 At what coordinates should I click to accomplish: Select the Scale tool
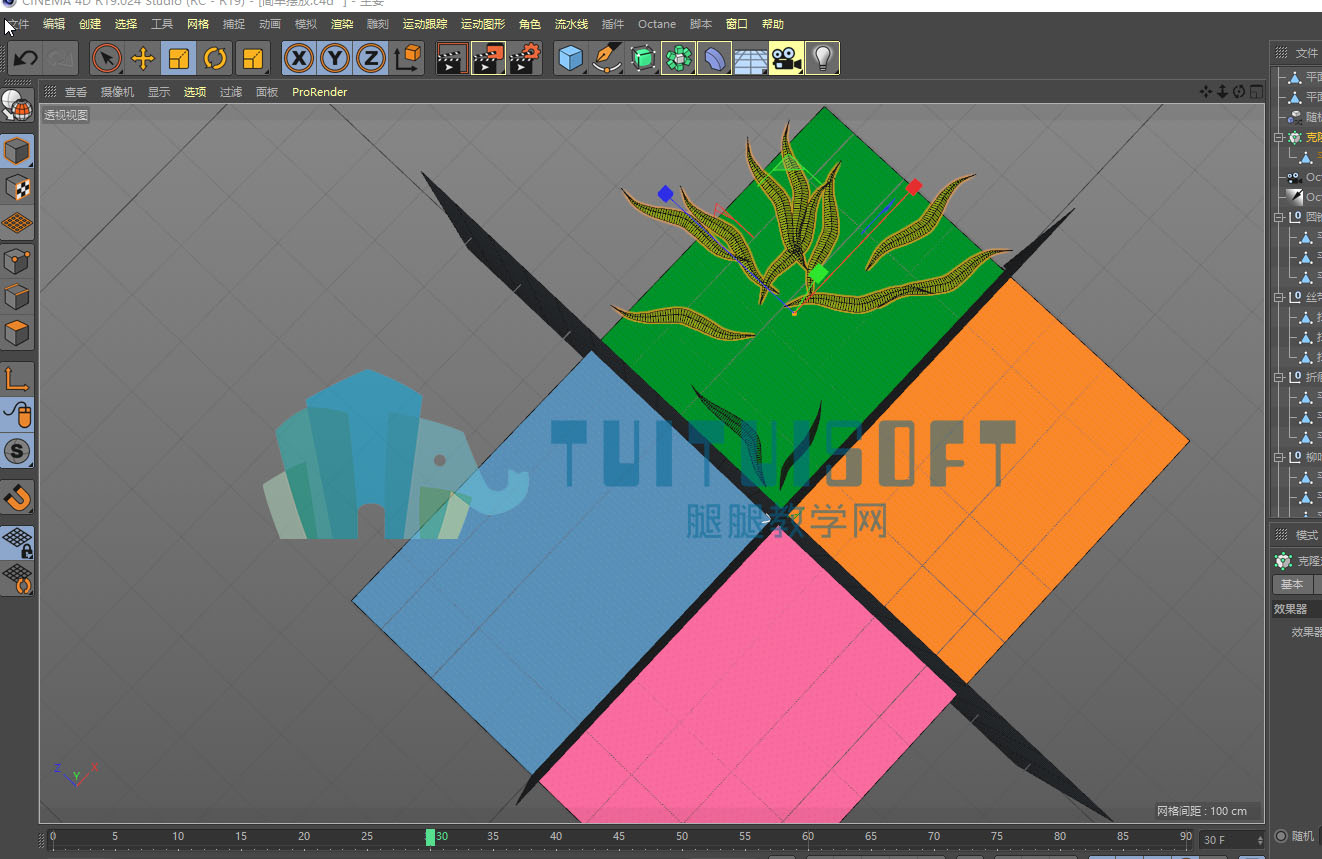click(x=179, y=59)
